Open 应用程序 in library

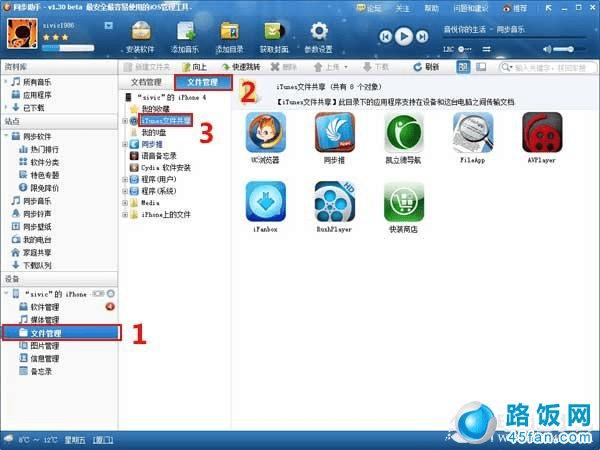pos(37,95)
